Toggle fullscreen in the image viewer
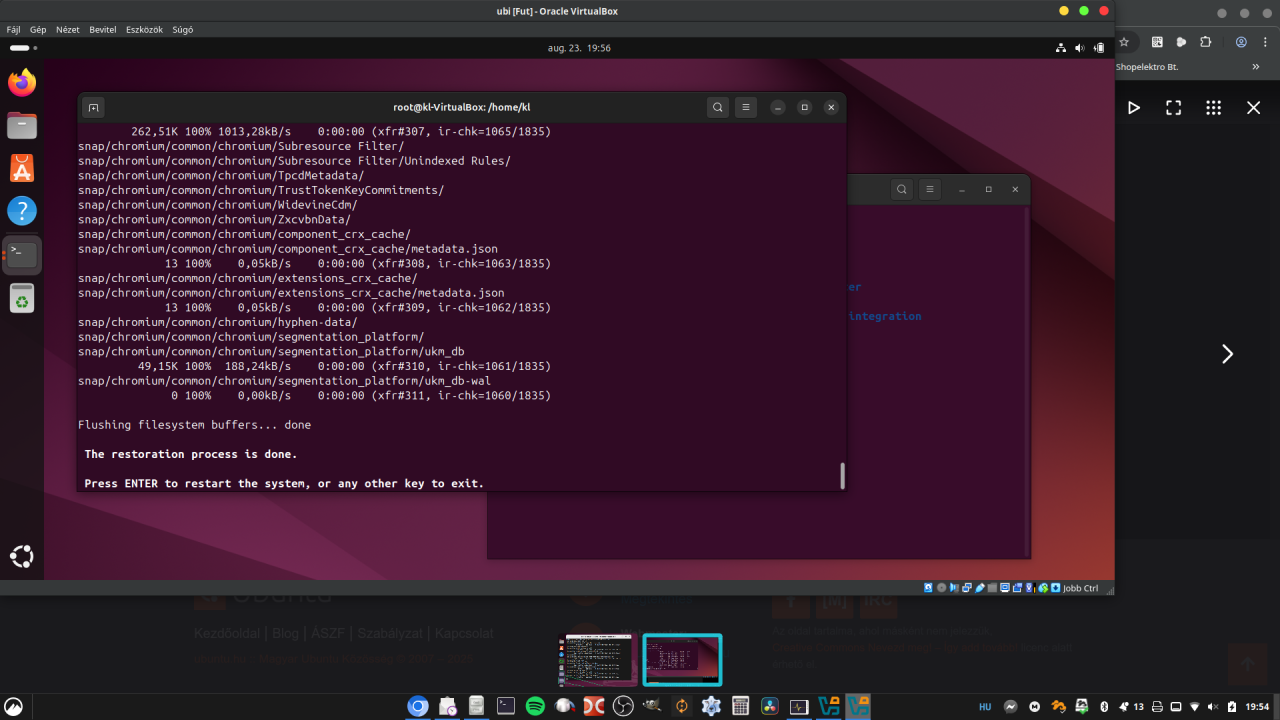1280x720 pixels. pos(1174,108)
